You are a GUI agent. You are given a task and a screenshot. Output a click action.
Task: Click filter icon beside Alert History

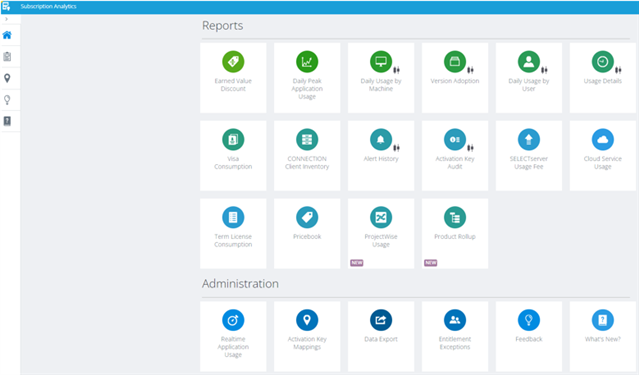pos(396,148)
